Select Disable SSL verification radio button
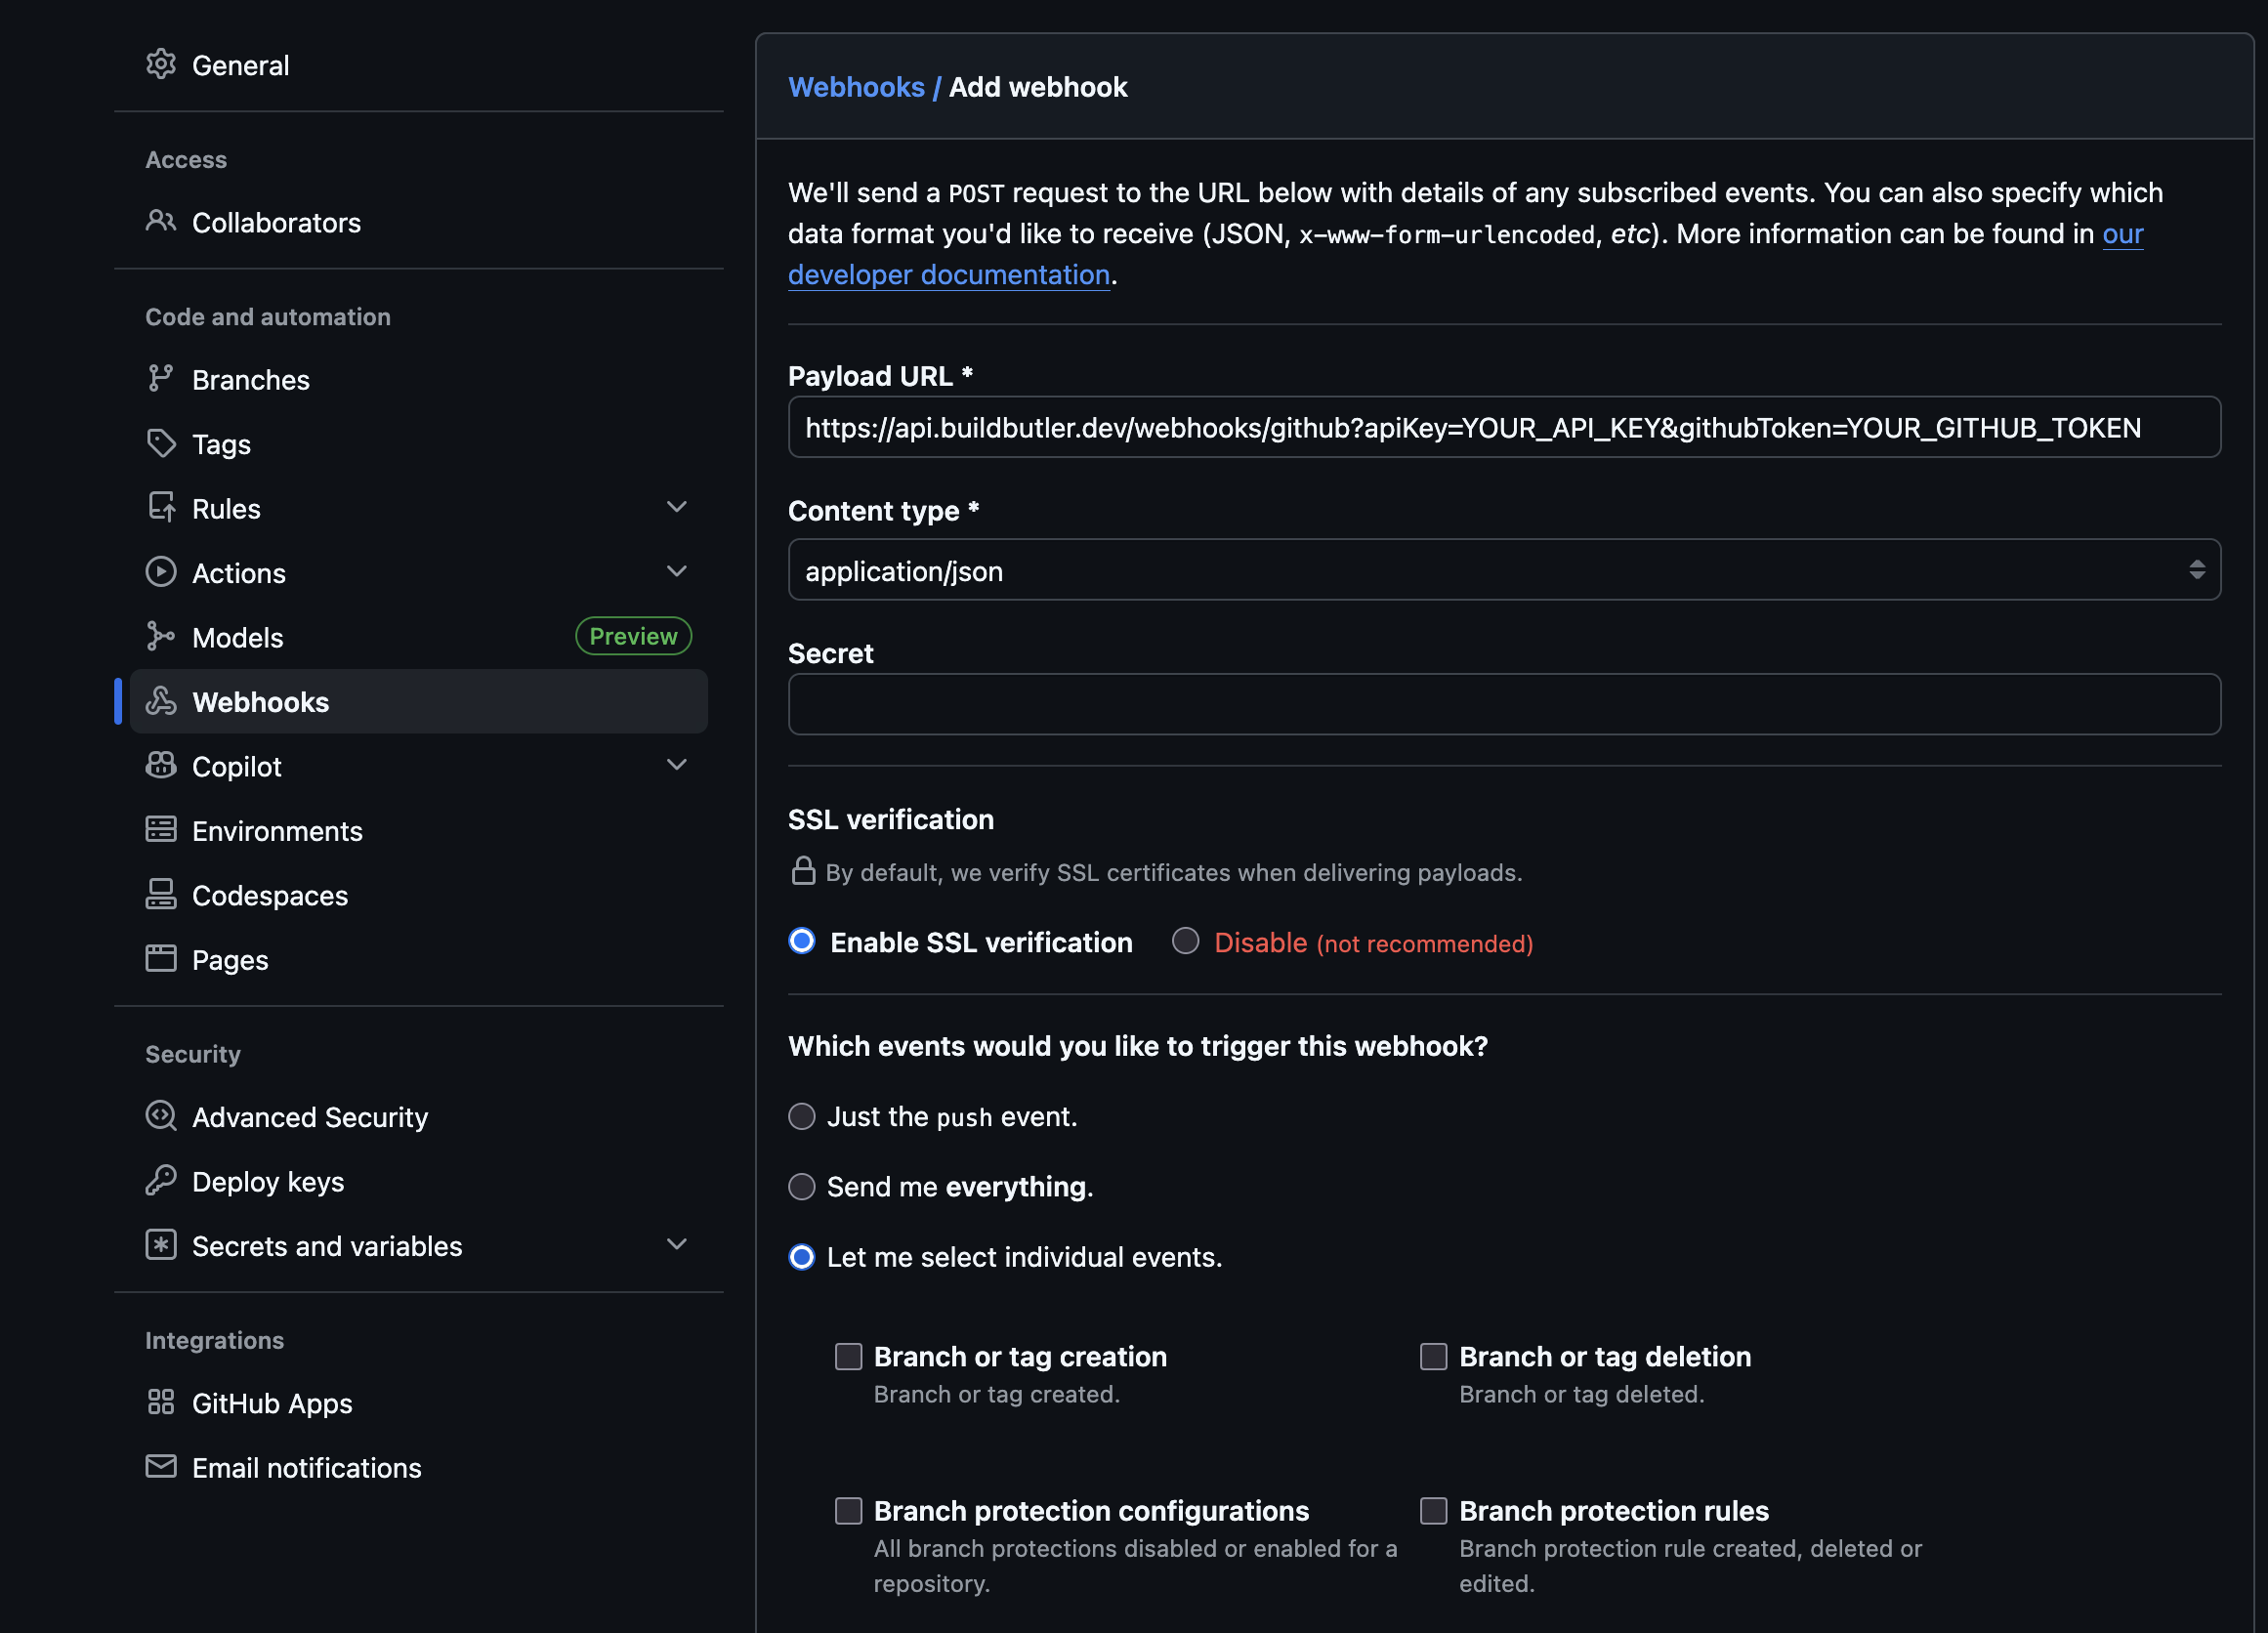Viewport: 2268px width, 1633px height. 1185,941
